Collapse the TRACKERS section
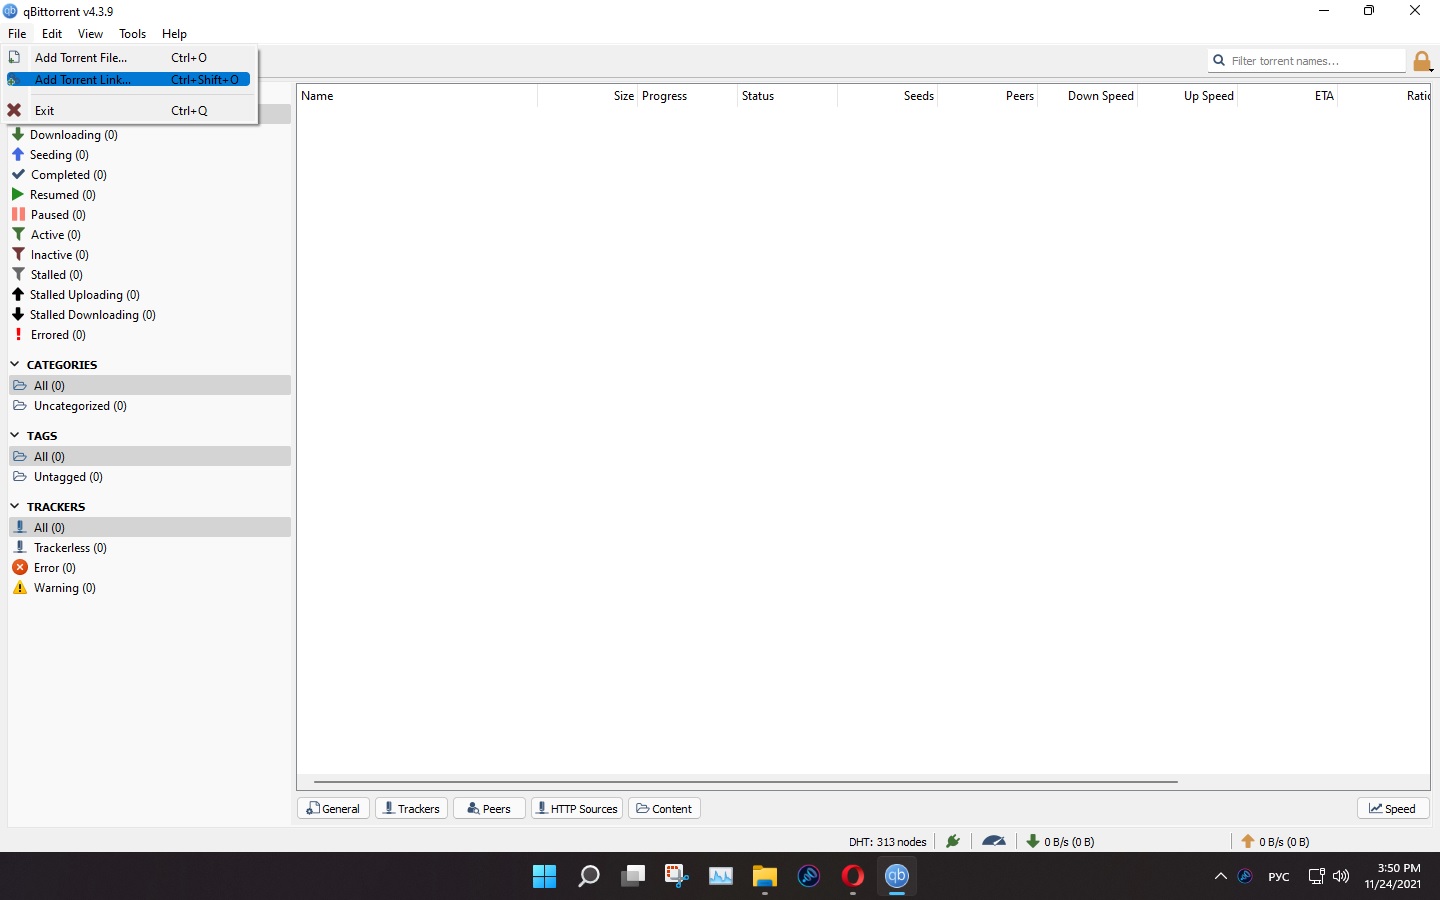The width and height of the screenshot is (1440, 900). click(15, 506)
